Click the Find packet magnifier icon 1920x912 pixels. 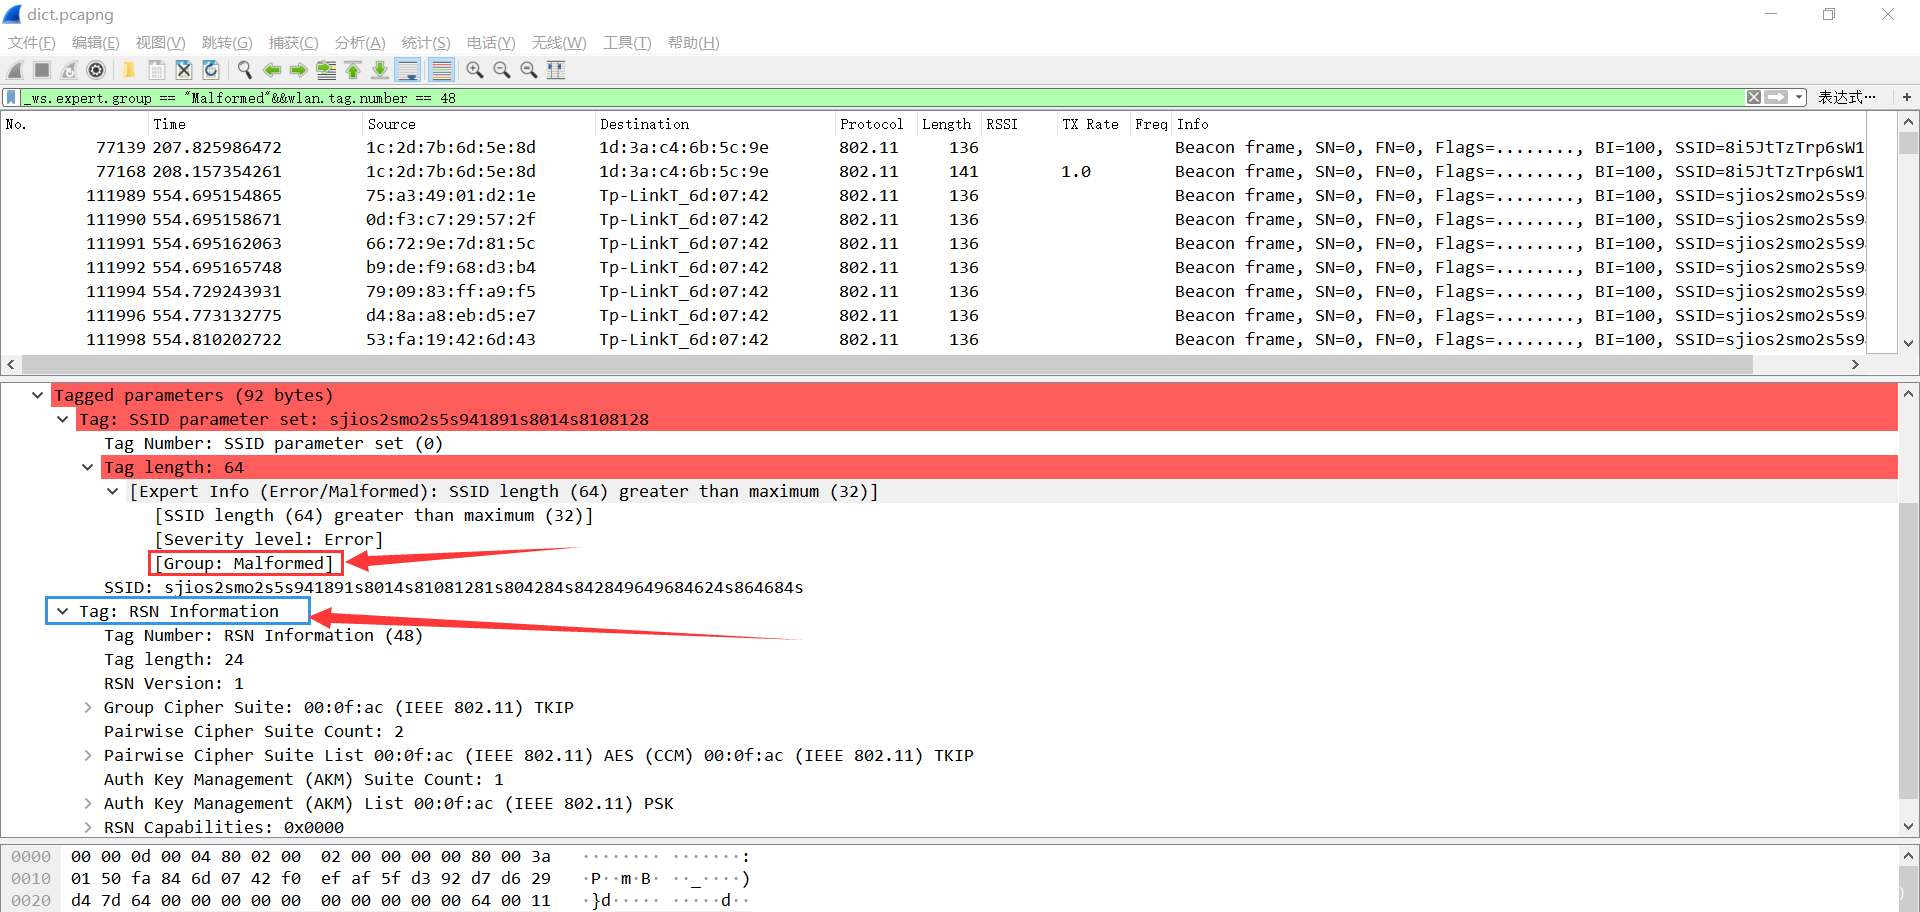(x=244, y=70)
